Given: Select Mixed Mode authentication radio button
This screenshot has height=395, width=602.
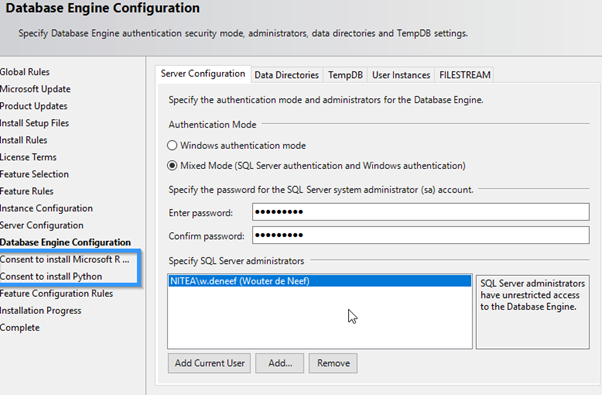Looking at the screenshot, I should pyautogui.click(x=172, y=165).
